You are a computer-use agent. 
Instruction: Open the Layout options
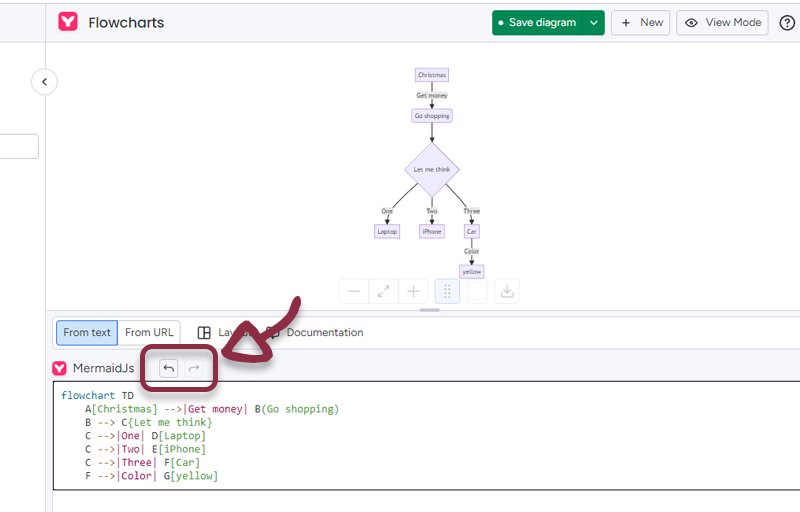click(220, 333)
